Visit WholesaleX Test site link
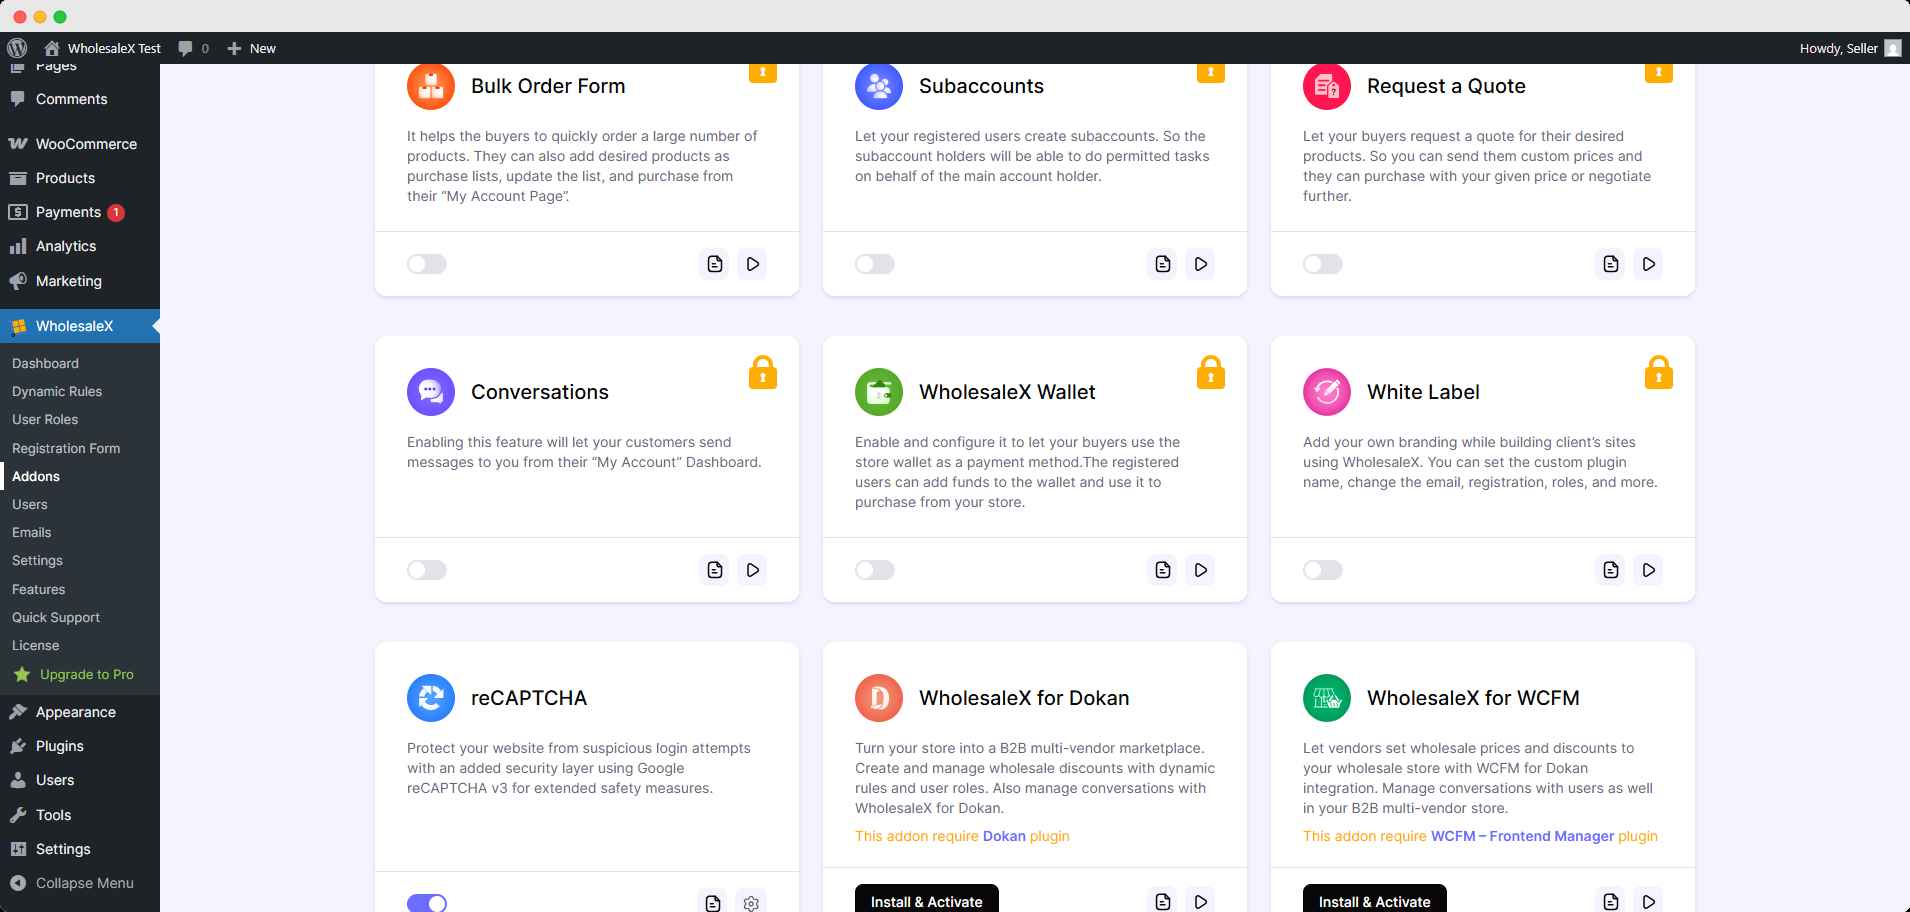The width and height of the screenshot is (1910, 912). point(103,48)
